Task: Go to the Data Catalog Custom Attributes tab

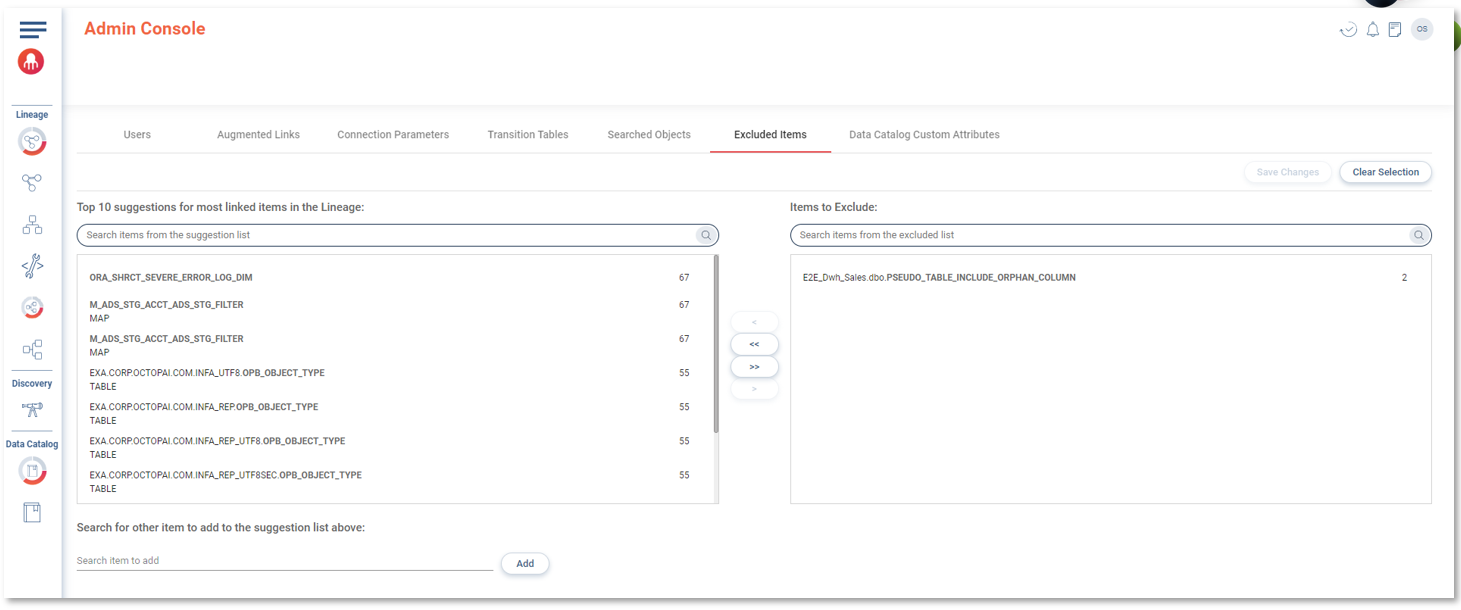Action: tap(923, 135)
